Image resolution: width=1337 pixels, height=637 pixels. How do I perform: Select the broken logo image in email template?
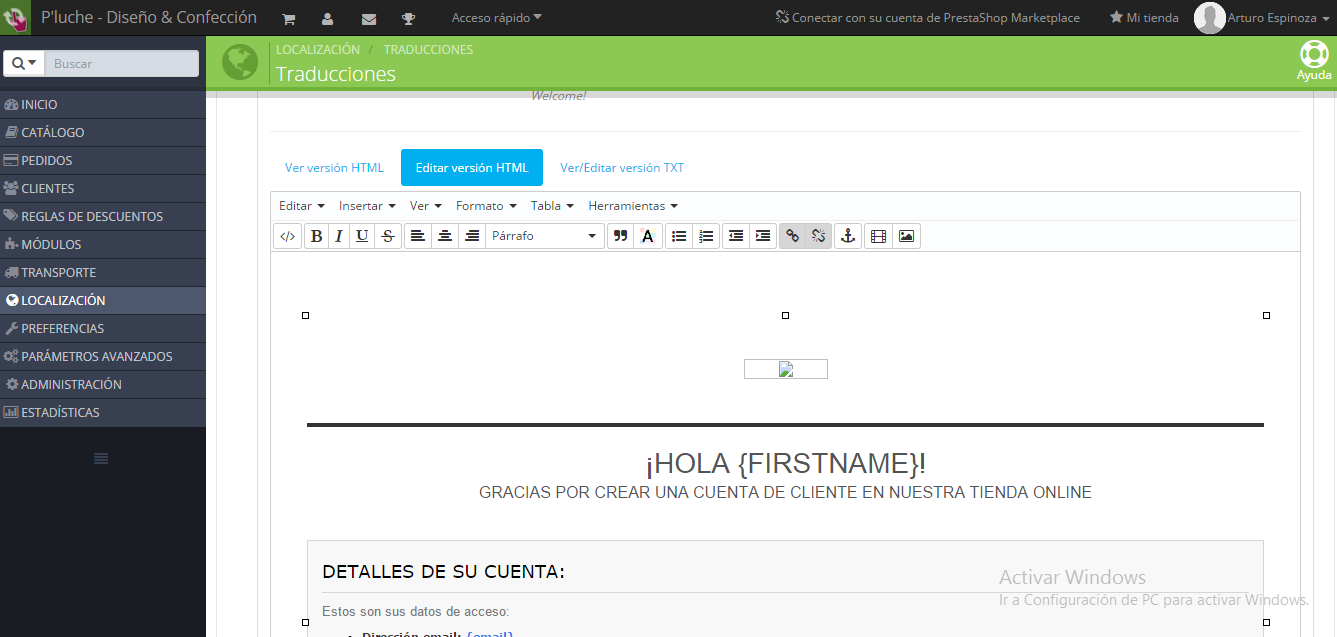tap(786, 369)
